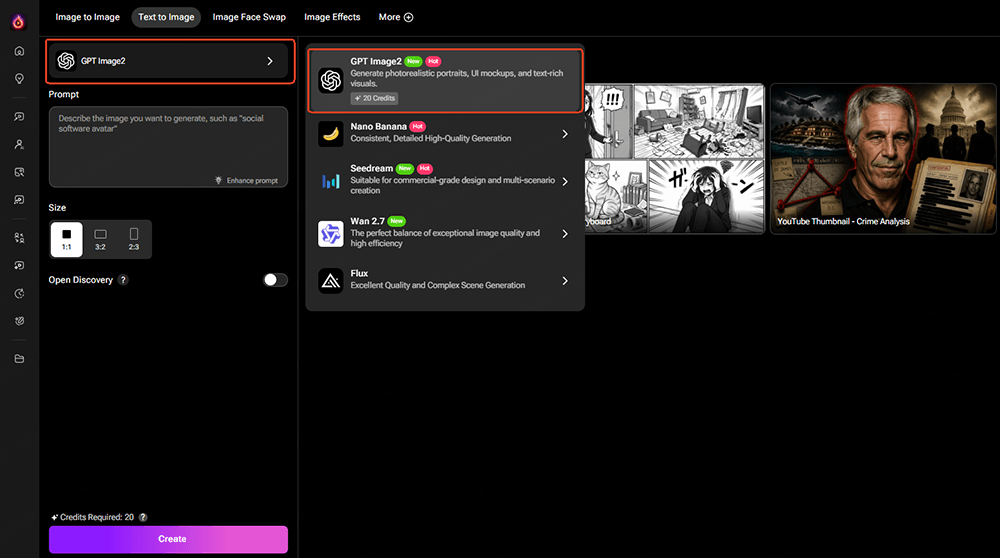The width and height of the screenshot is (1000, 558).
Task: Open the GPT Image2 model selector chevron
Action: 270,61
